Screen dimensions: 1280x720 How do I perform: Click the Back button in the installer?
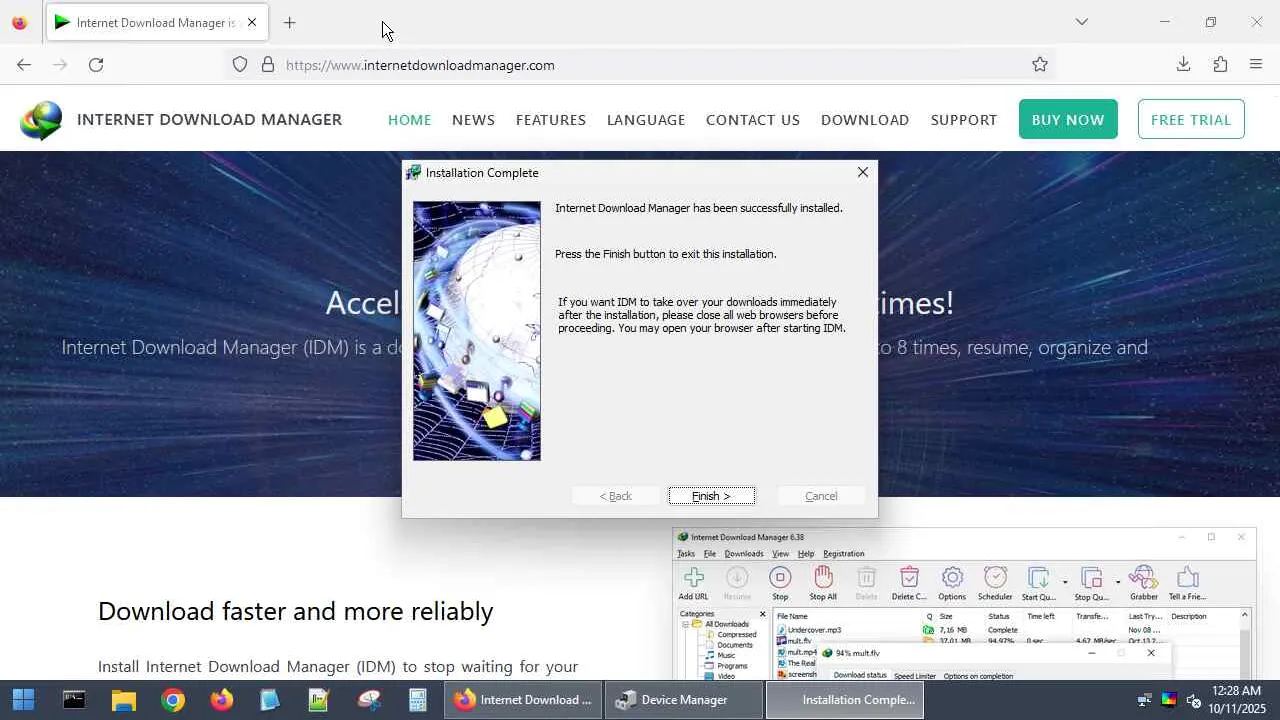[x=615, y=496]
